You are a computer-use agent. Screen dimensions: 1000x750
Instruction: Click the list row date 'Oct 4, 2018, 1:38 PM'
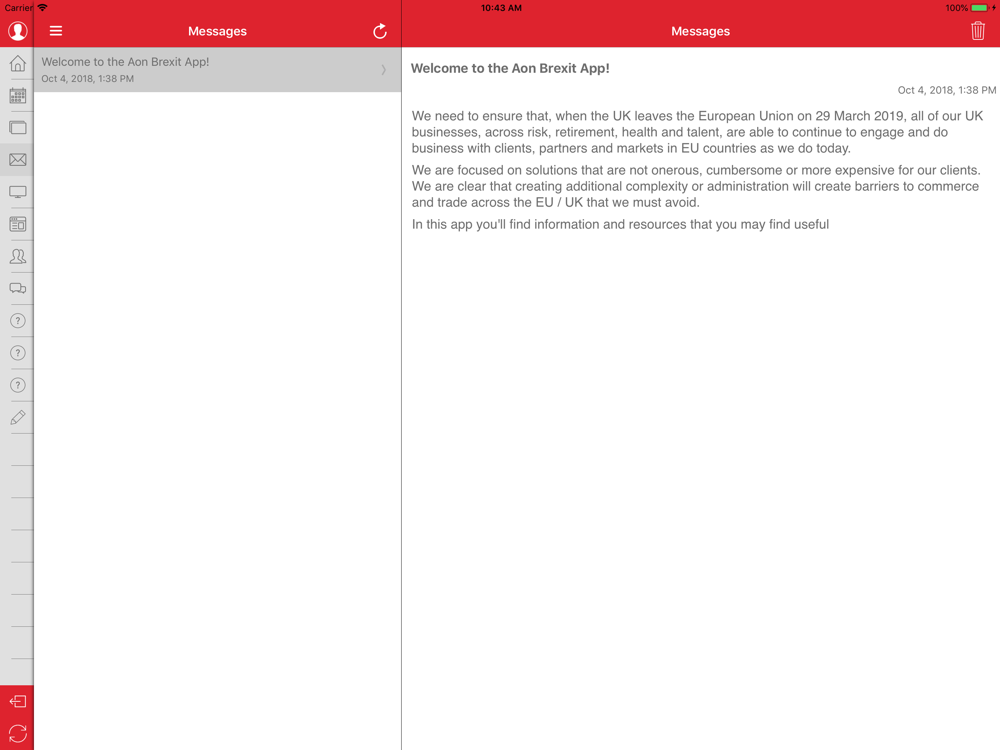coord(87,78)
